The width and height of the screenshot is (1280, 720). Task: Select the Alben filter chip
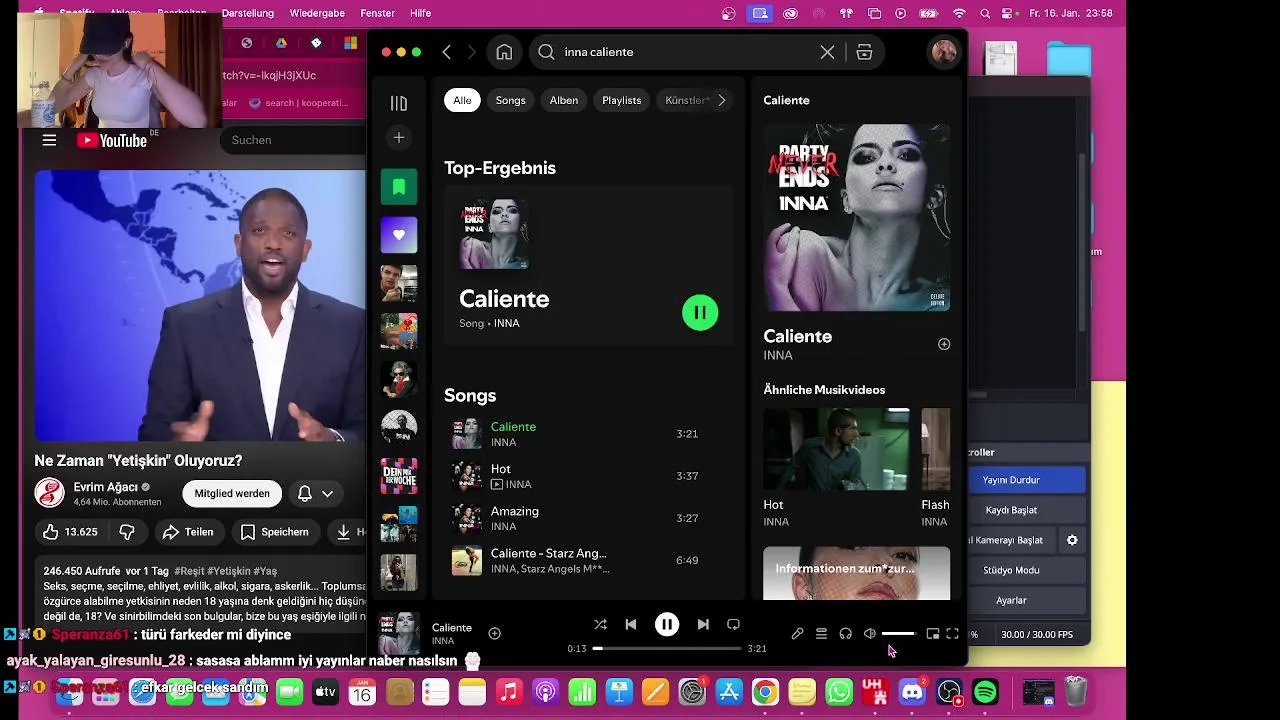pos(564,100)
